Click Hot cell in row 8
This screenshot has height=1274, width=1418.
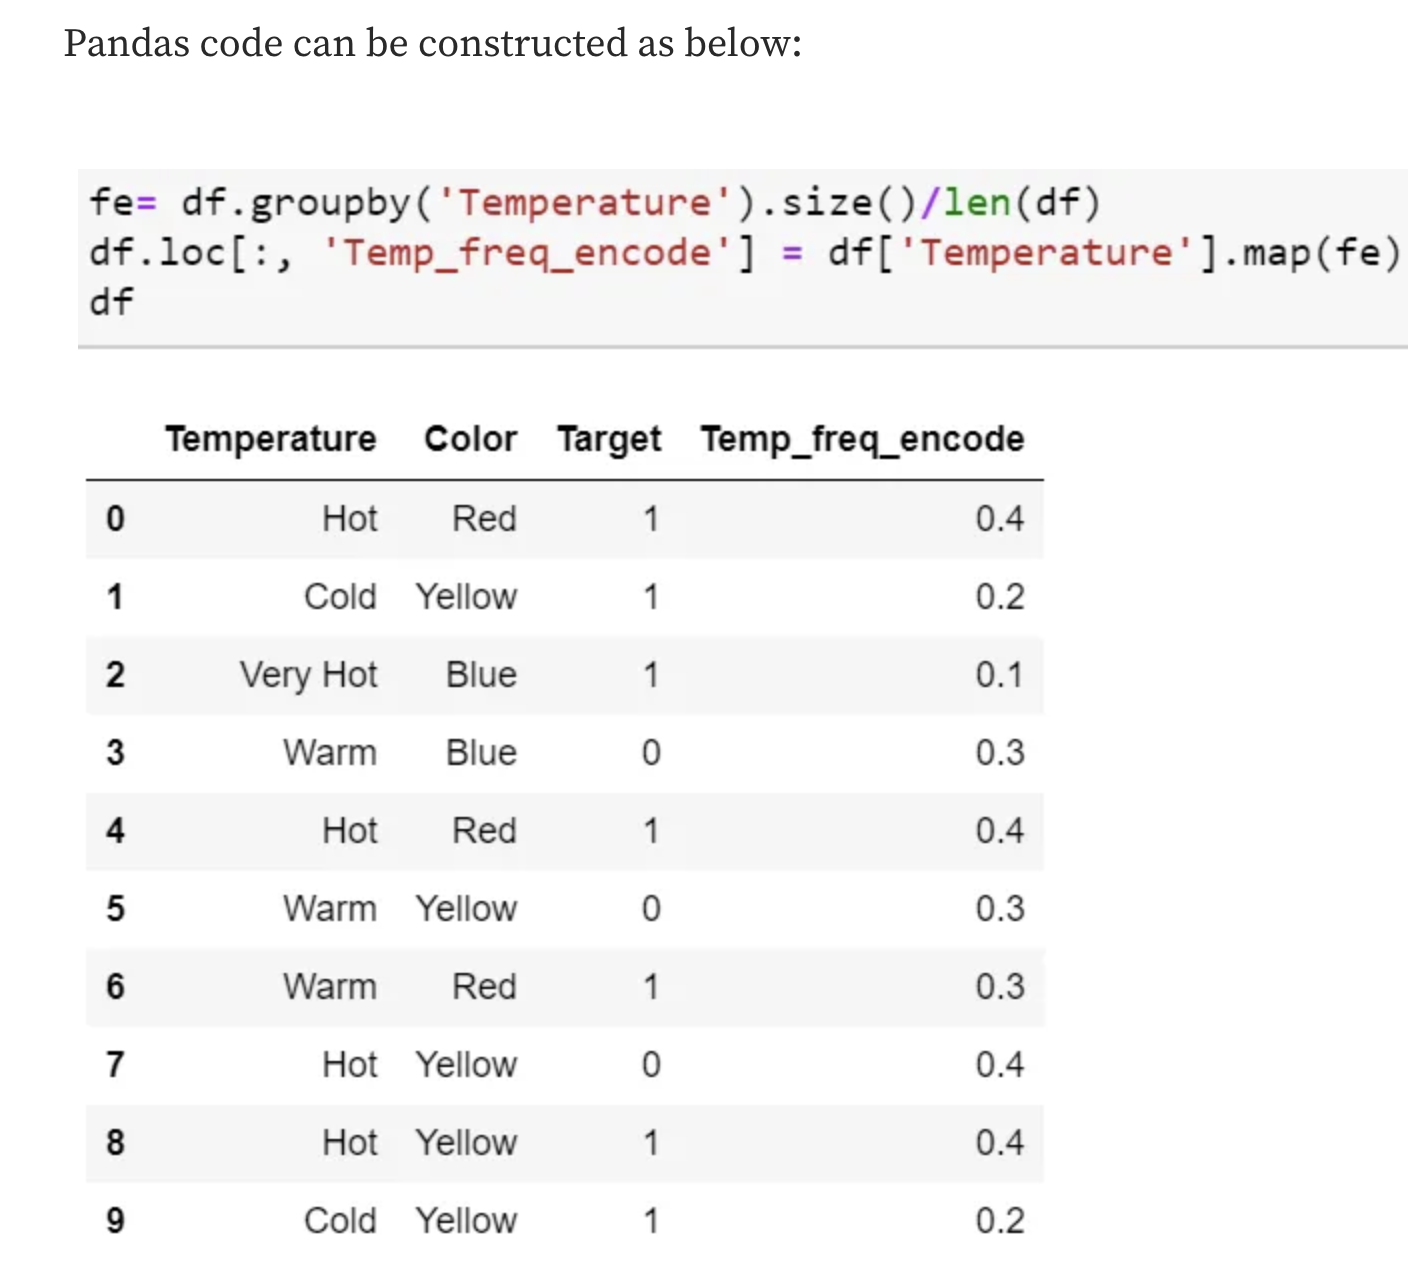pyautogui.click(x=350, y=1143)
